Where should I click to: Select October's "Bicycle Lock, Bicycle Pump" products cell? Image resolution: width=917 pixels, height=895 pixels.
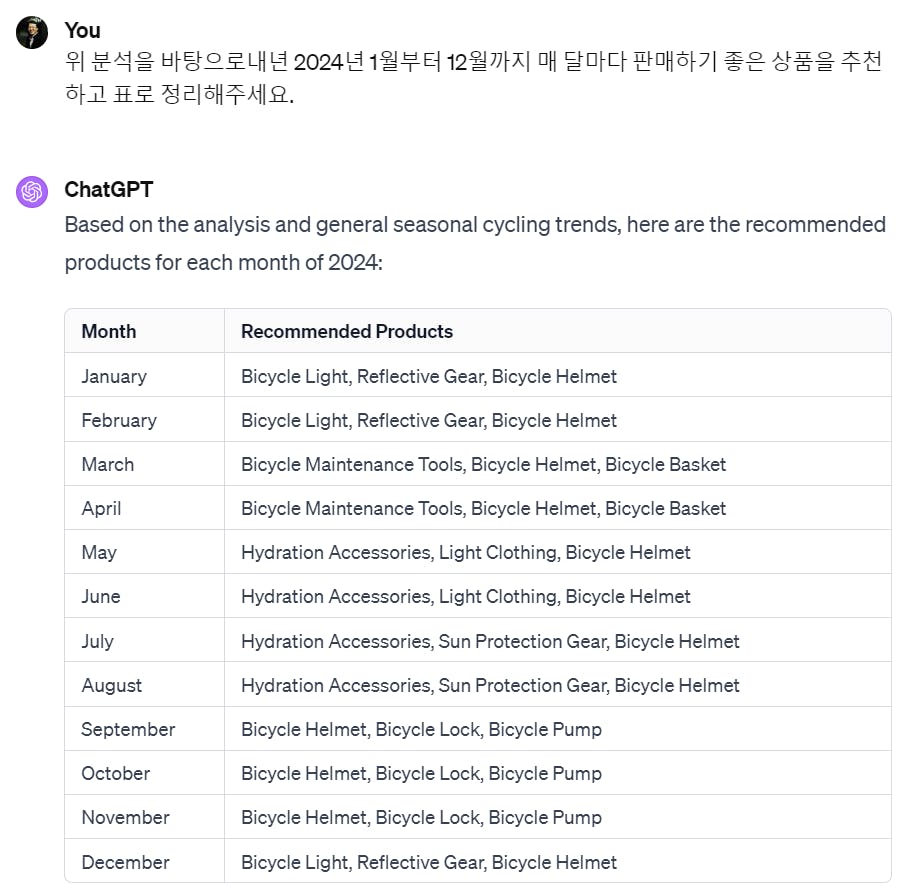click(421, 774)
